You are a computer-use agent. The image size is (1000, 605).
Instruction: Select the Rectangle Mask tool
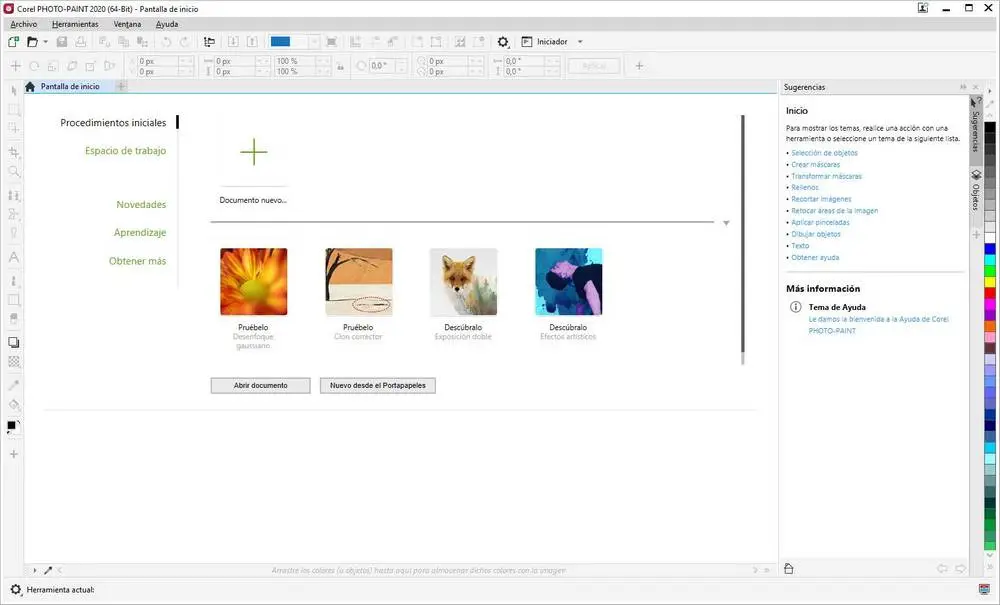tap(14, 110)
